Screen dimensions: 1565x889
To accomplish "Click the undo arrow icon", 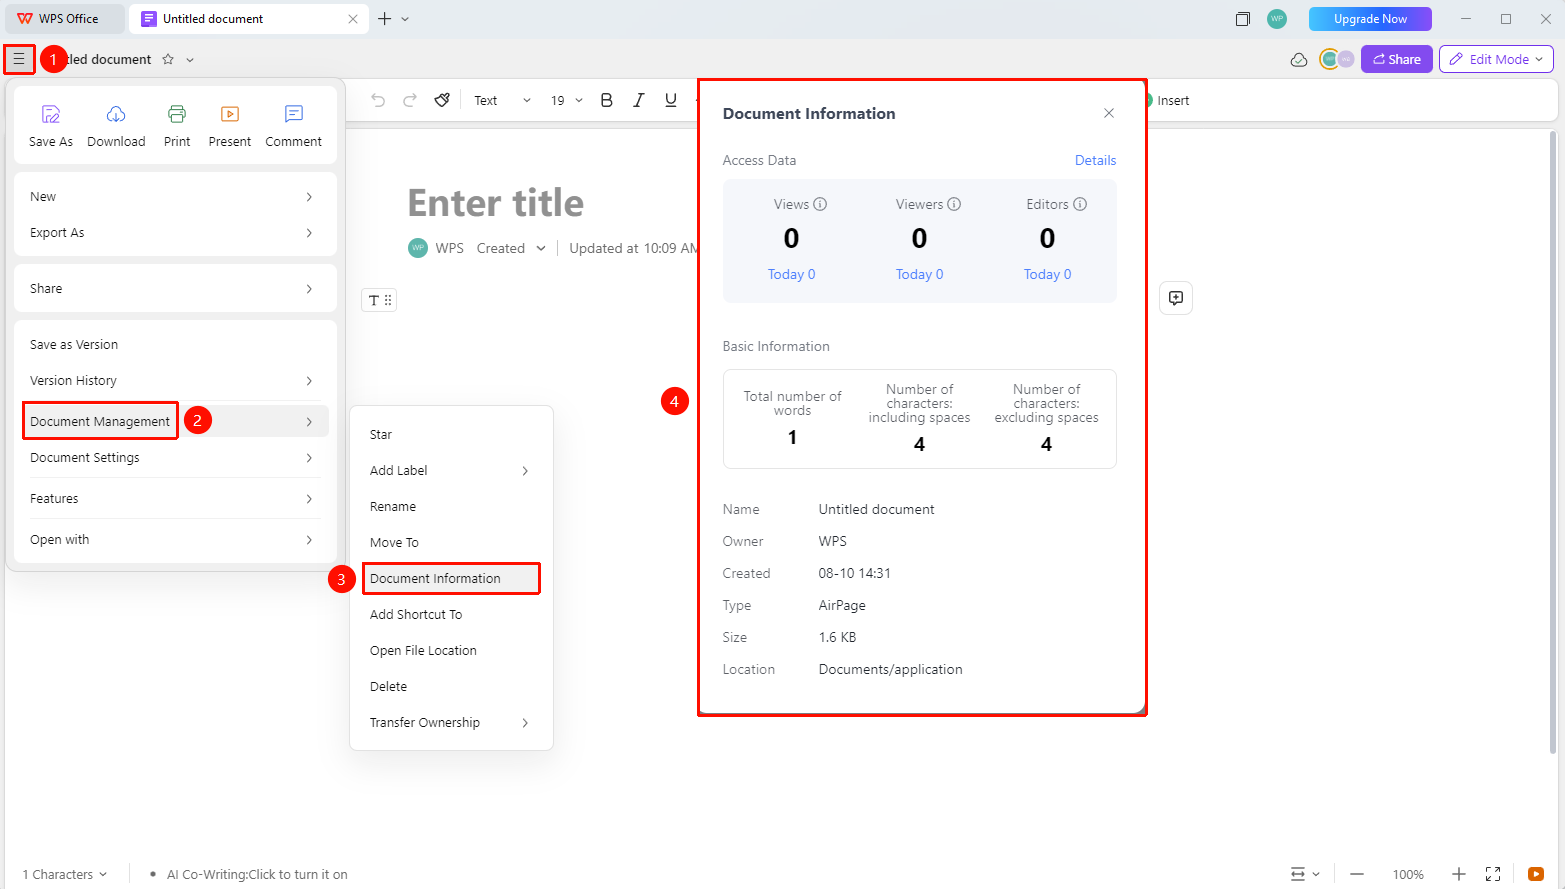I will pyautogui.click(x=378, y=100).
